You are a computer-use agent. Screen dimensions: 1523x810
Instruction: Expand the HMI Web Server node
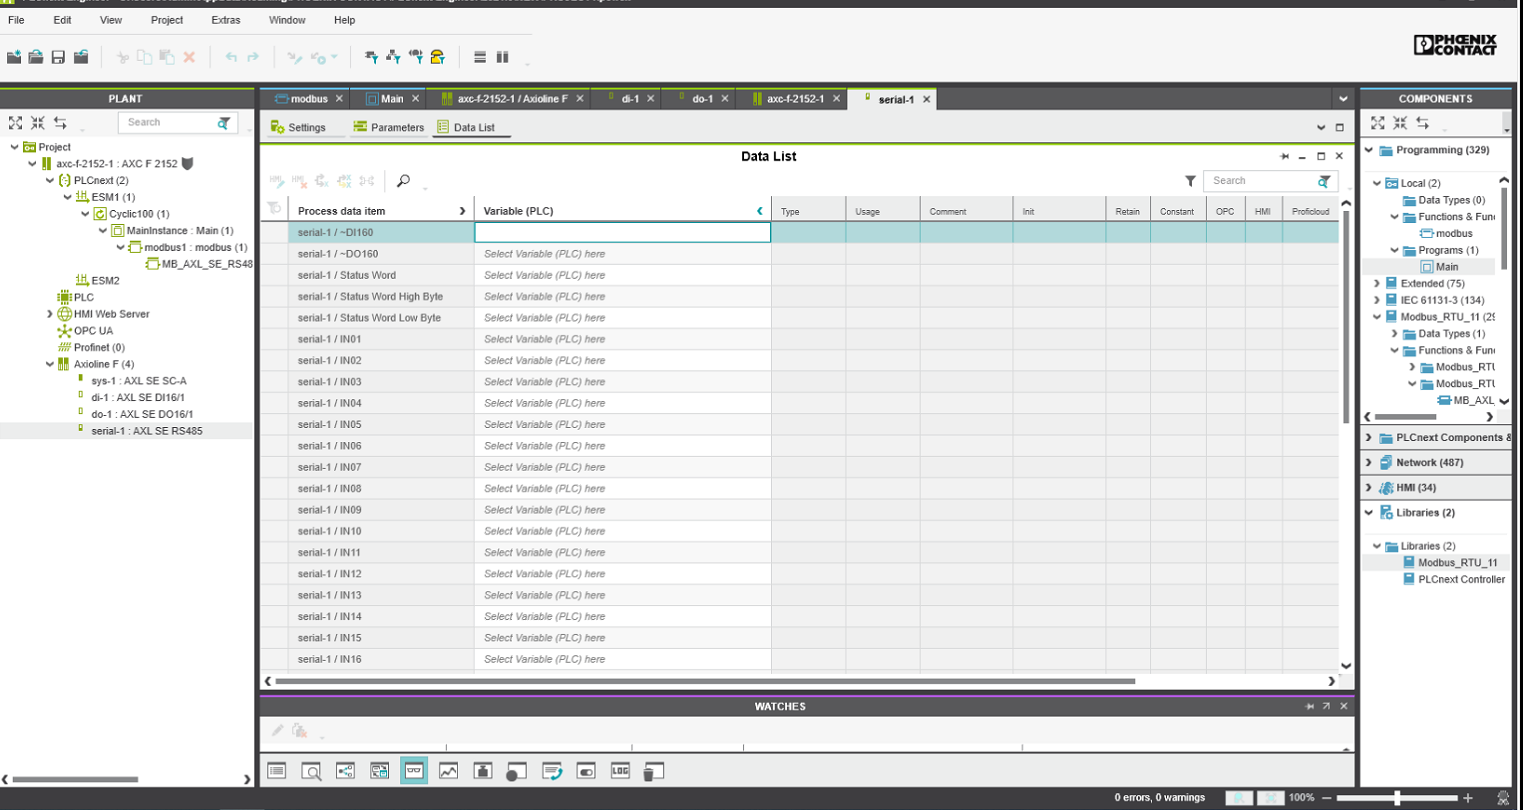tap(50, 314)
